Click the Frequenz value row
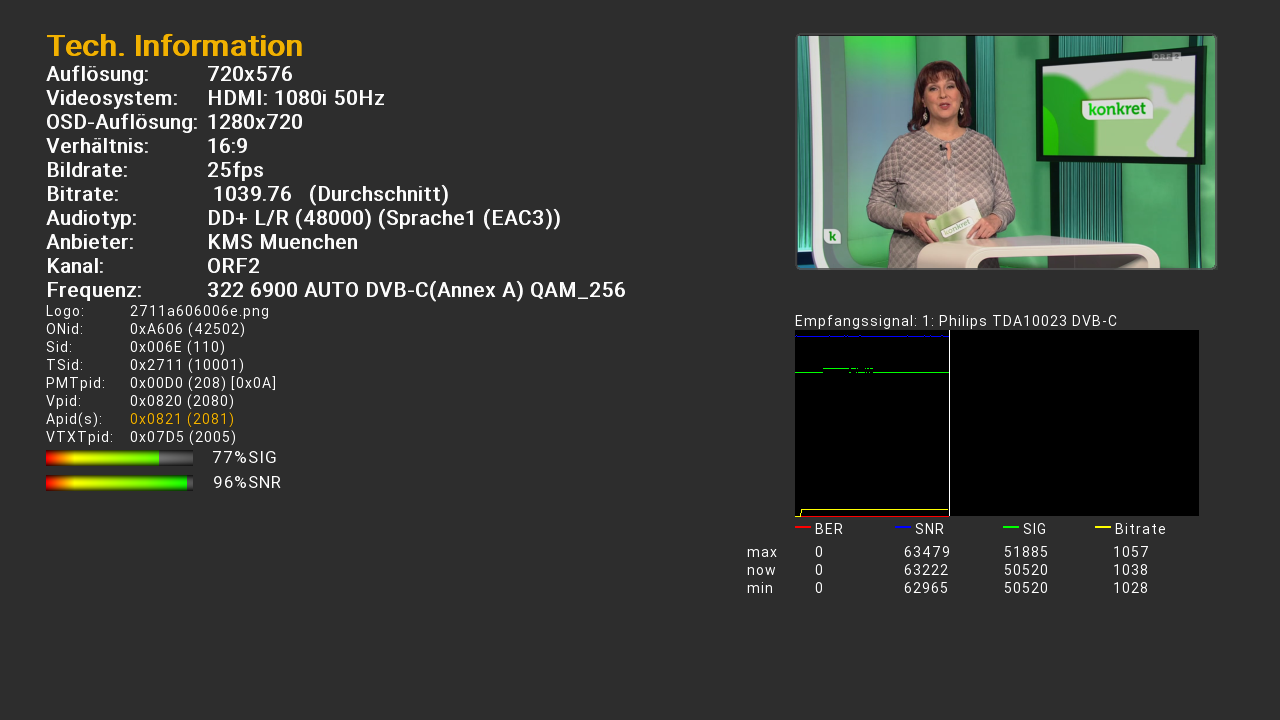Image resolution: width=1280 pixels, height=720 pixels. [x=415, y=290]
